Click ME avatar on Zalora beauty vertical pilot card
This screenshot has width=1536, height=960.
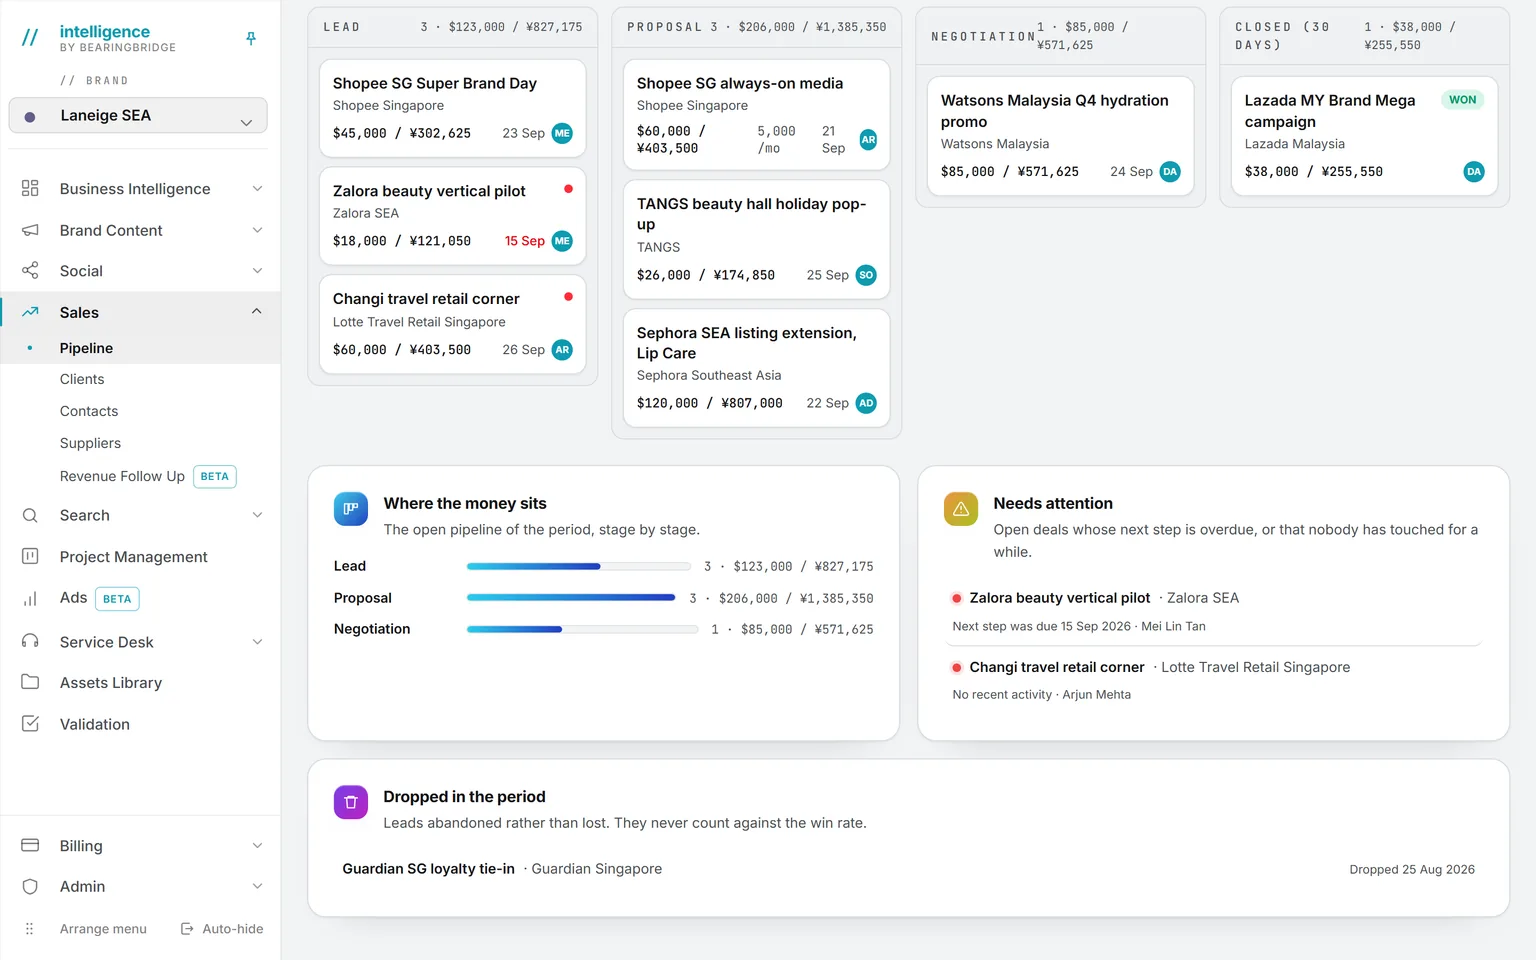pyautogui.click(x=563, y=241)
